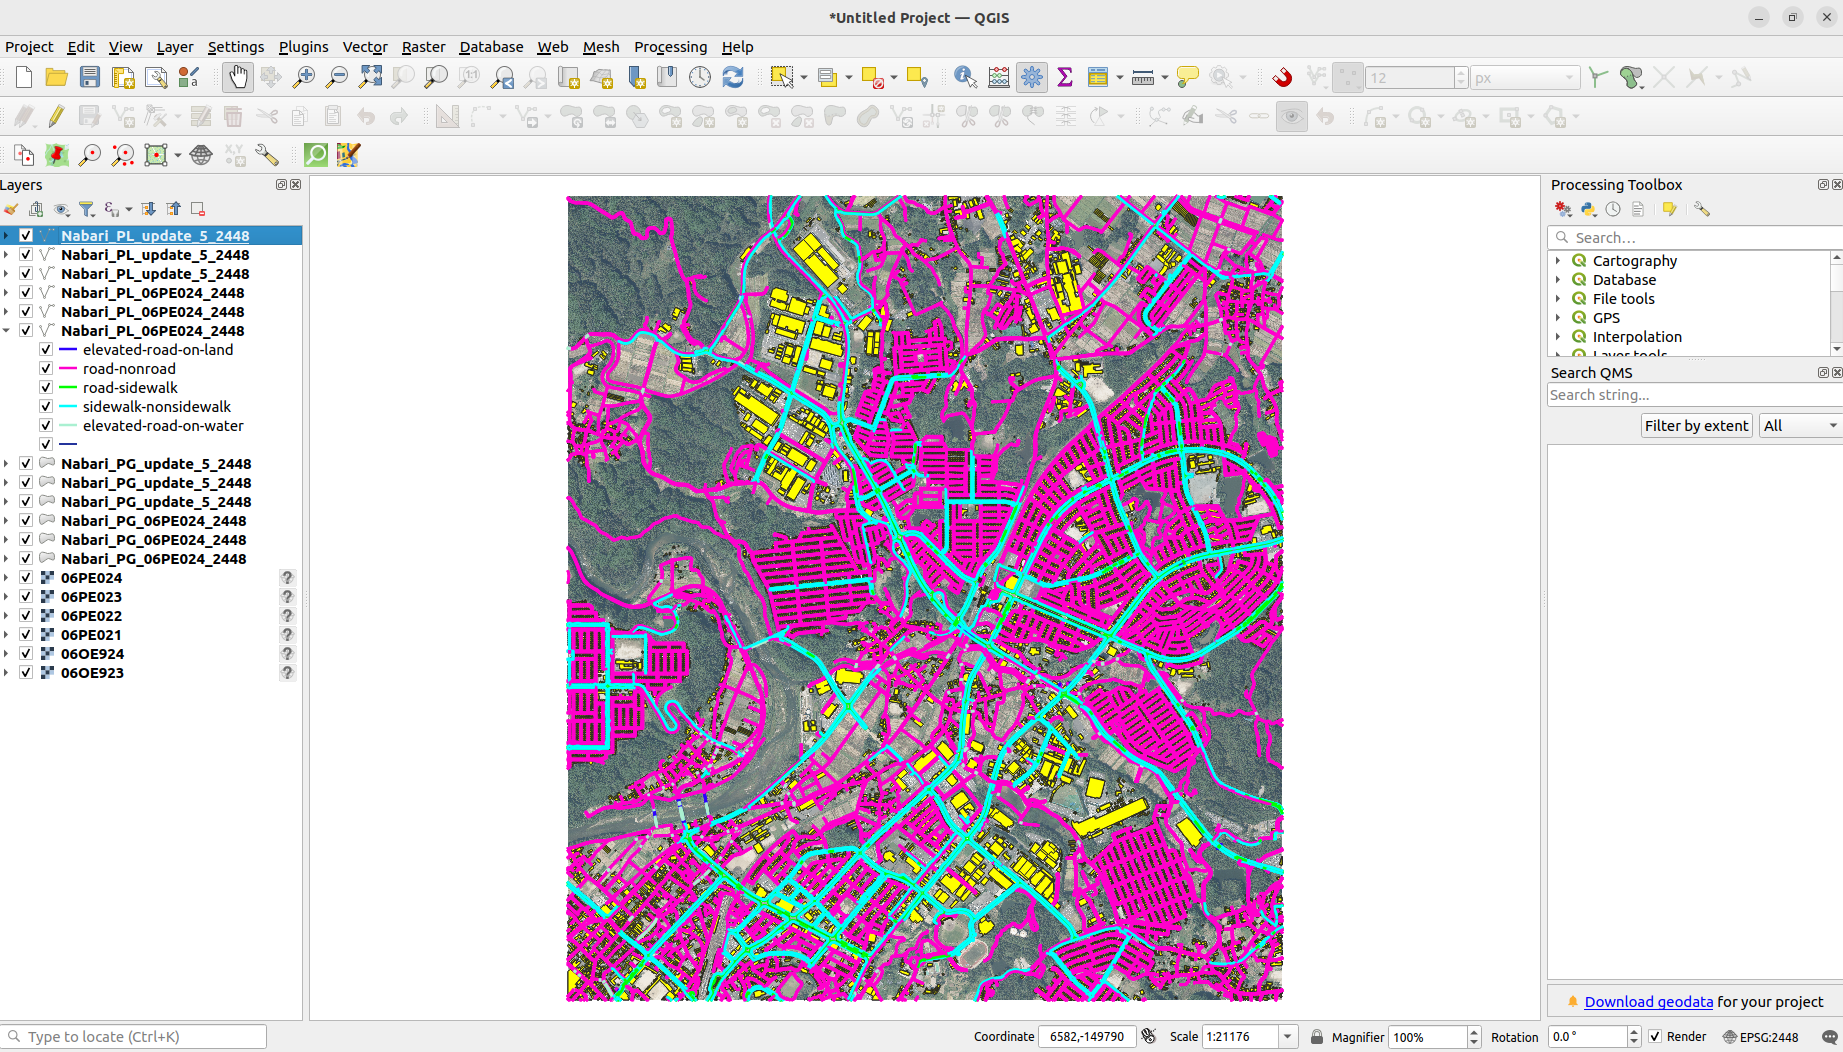Screen dimensions: 1843x1052
Task: Increase the Magnifier value stepper
Action: coord(1474,1032)
